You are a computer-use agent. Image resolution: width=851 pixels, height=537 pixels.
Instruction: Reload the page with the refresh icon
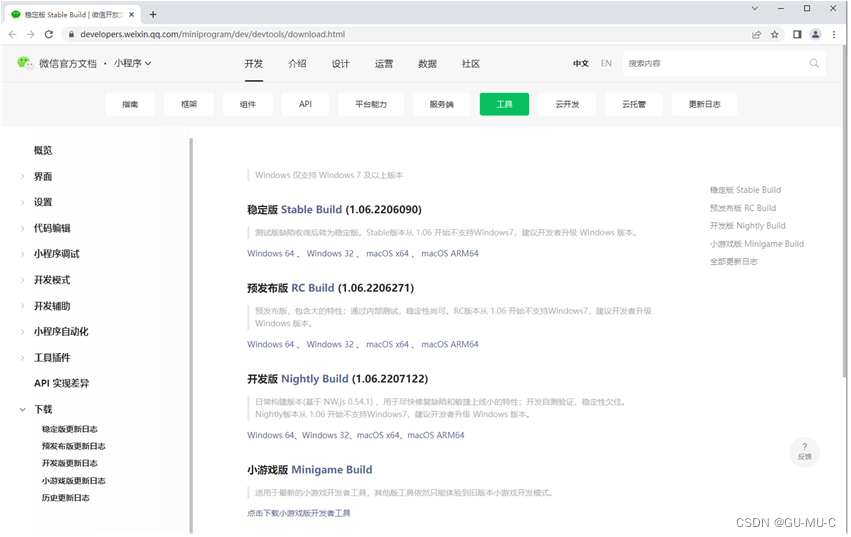click(49, 34)
